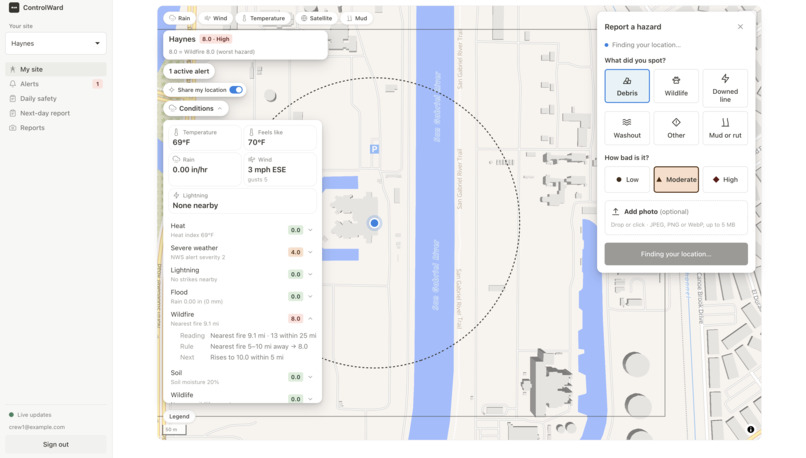Set severity to Low

(x=627, y=179)
